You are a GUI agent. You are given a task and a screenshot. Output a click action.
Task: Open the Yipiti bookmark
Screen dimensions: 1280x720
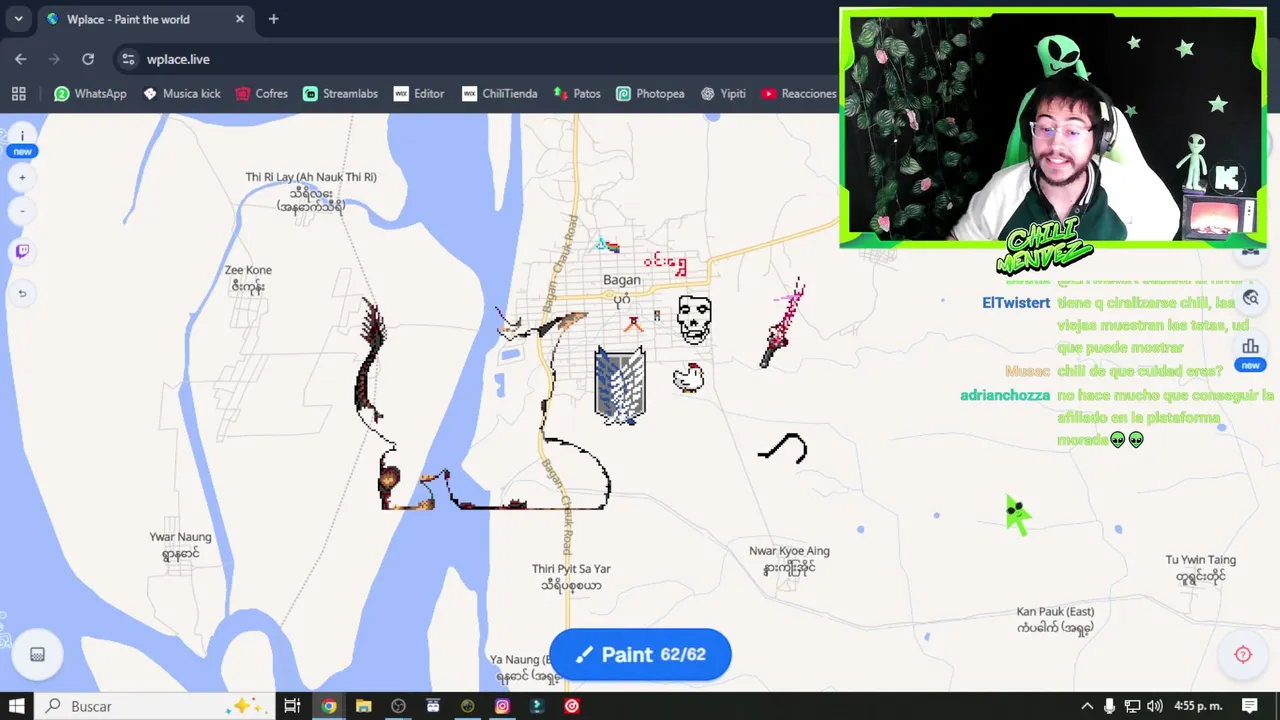tap(723, 93)
